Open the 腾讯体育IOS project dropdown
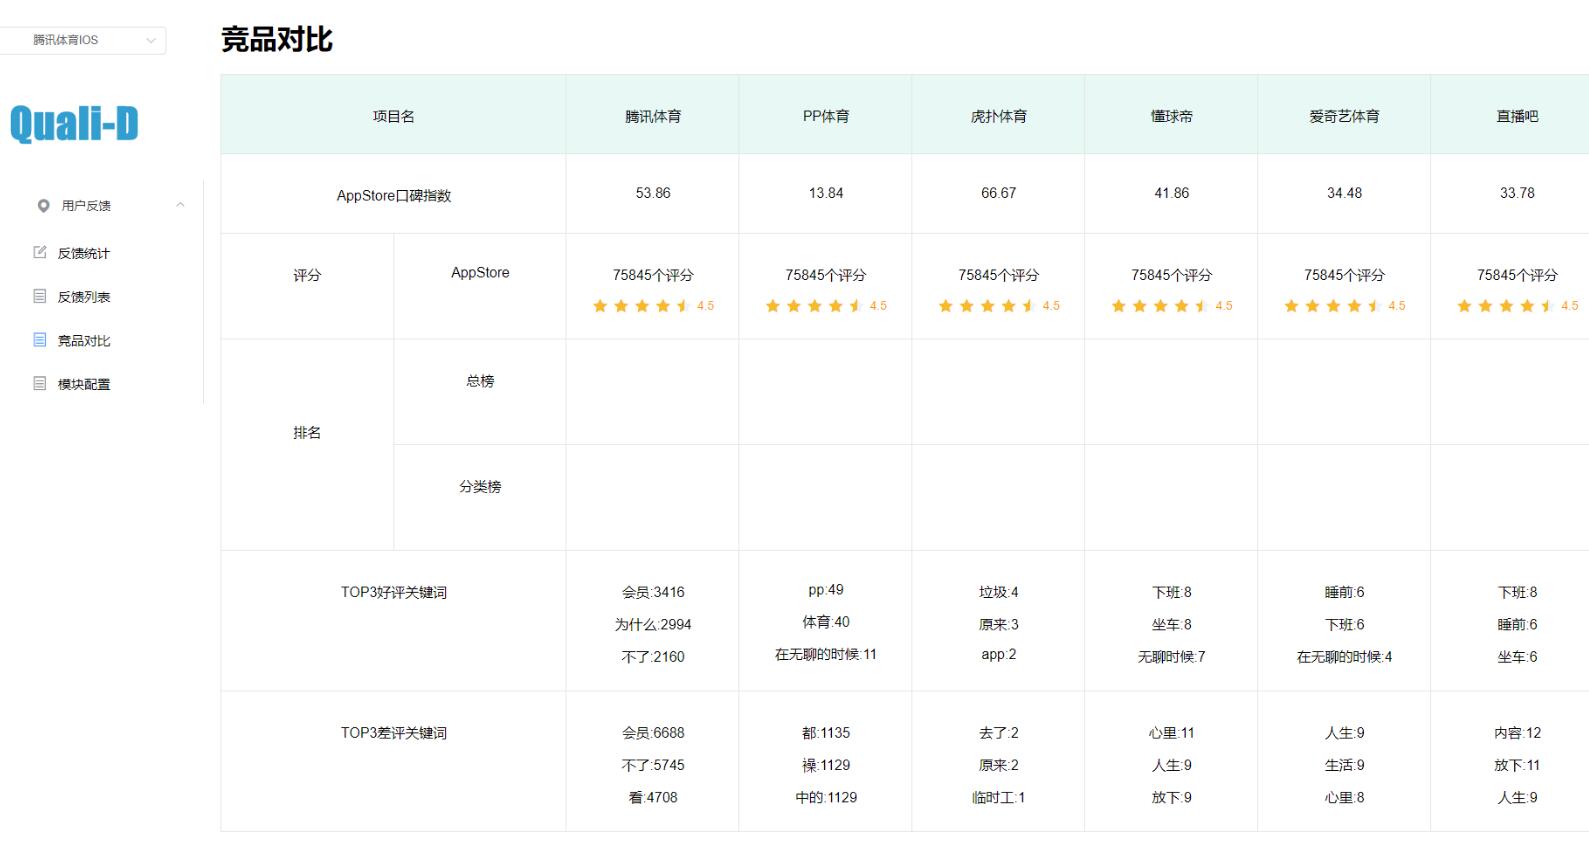Image resolution: width=1589 pixels, height=845 pixels. pyautogui.click(x=82, y=40)
